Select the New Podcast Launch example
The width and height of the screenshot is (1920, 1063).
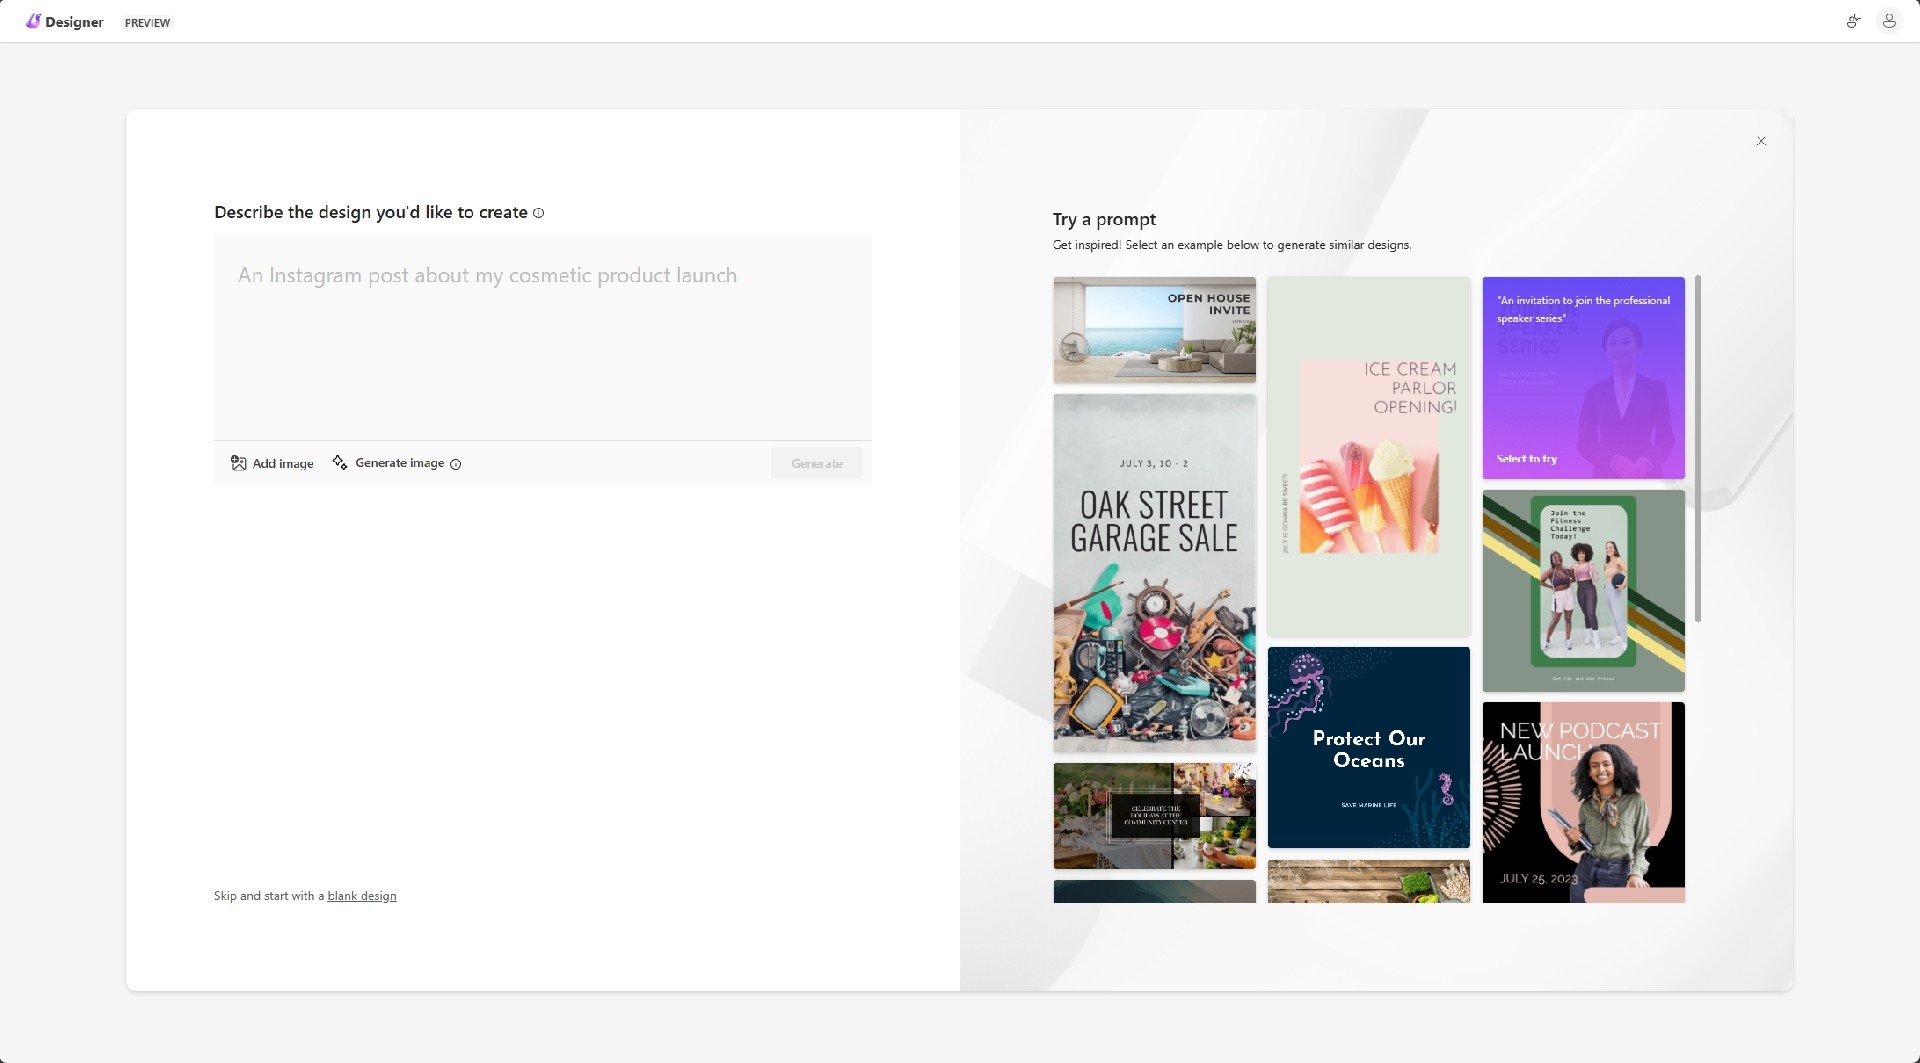[1583, 802]
